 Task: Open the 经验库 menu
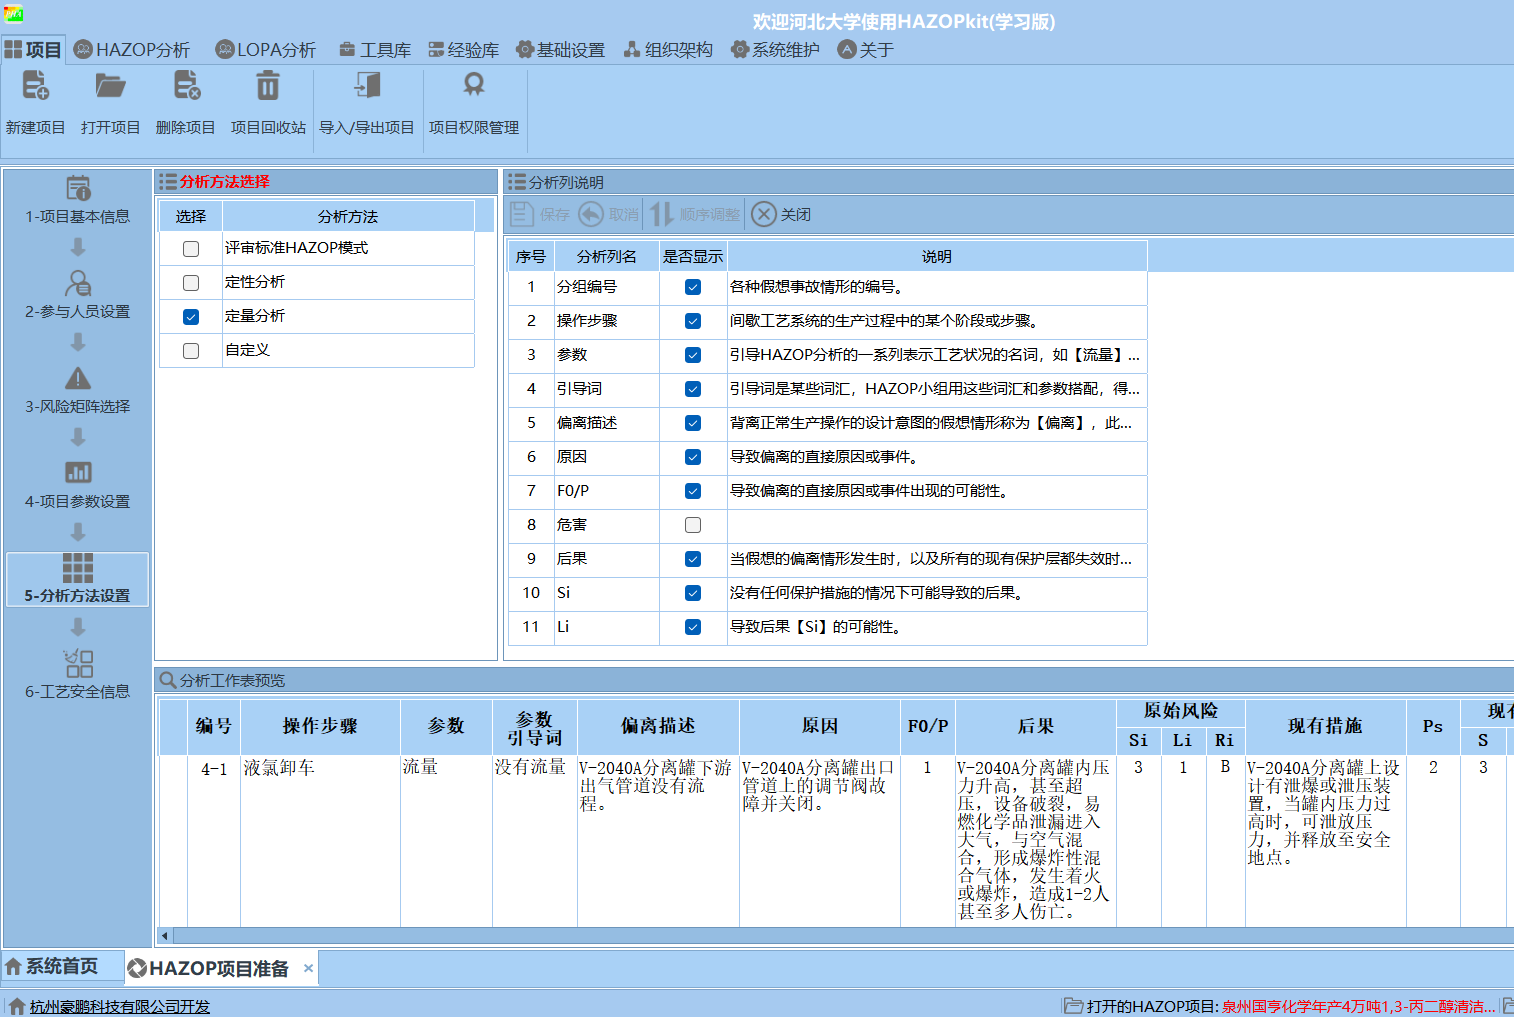click(463, 49)
